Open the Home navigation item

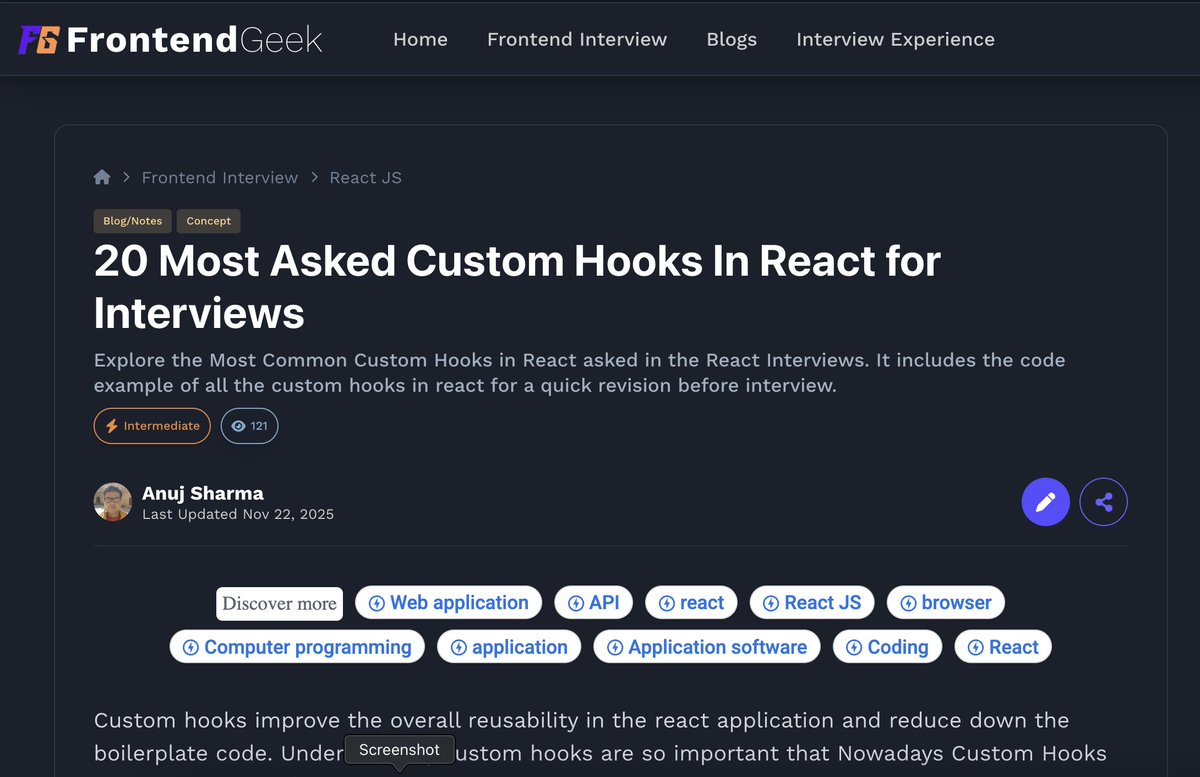420,39
